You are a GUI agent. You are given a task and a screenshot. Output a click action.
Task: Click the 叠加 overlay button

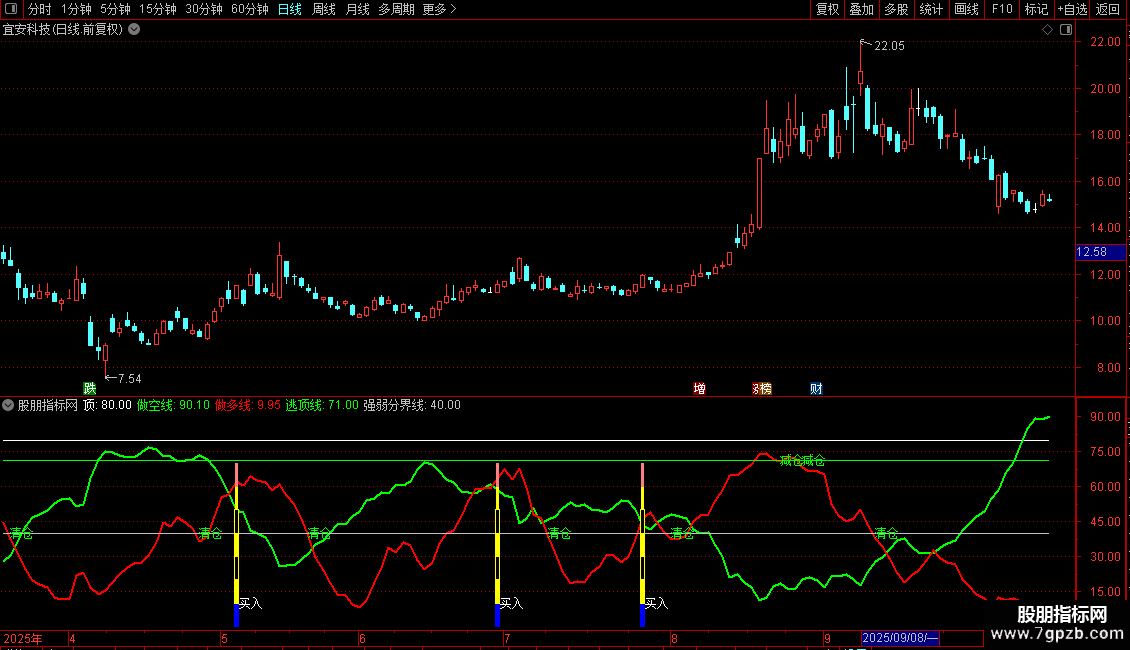click(861, 9)
